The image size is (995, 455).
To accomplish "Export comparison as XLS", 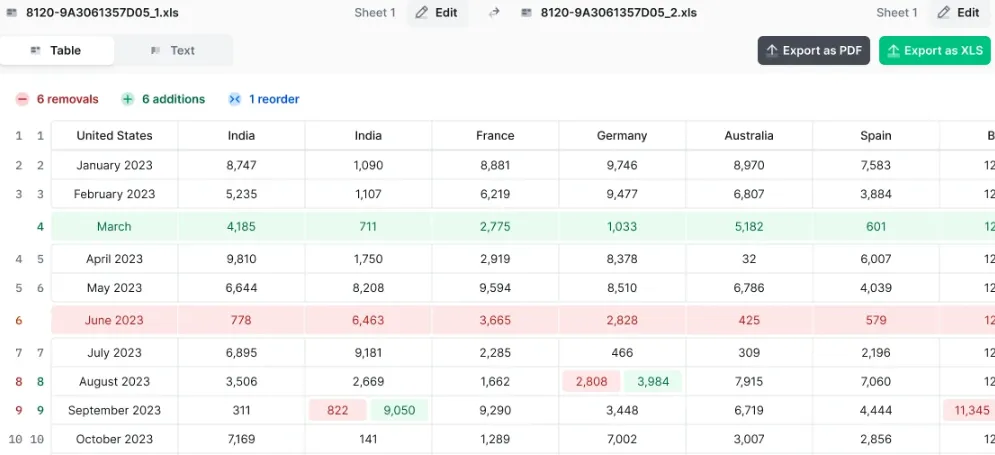I will click(935, 51).
